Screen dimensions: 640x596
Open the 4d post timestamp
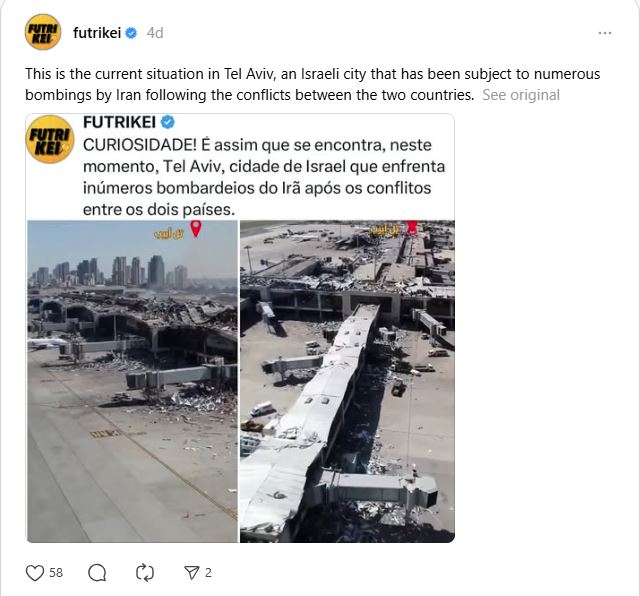click(x=155, y=33)
